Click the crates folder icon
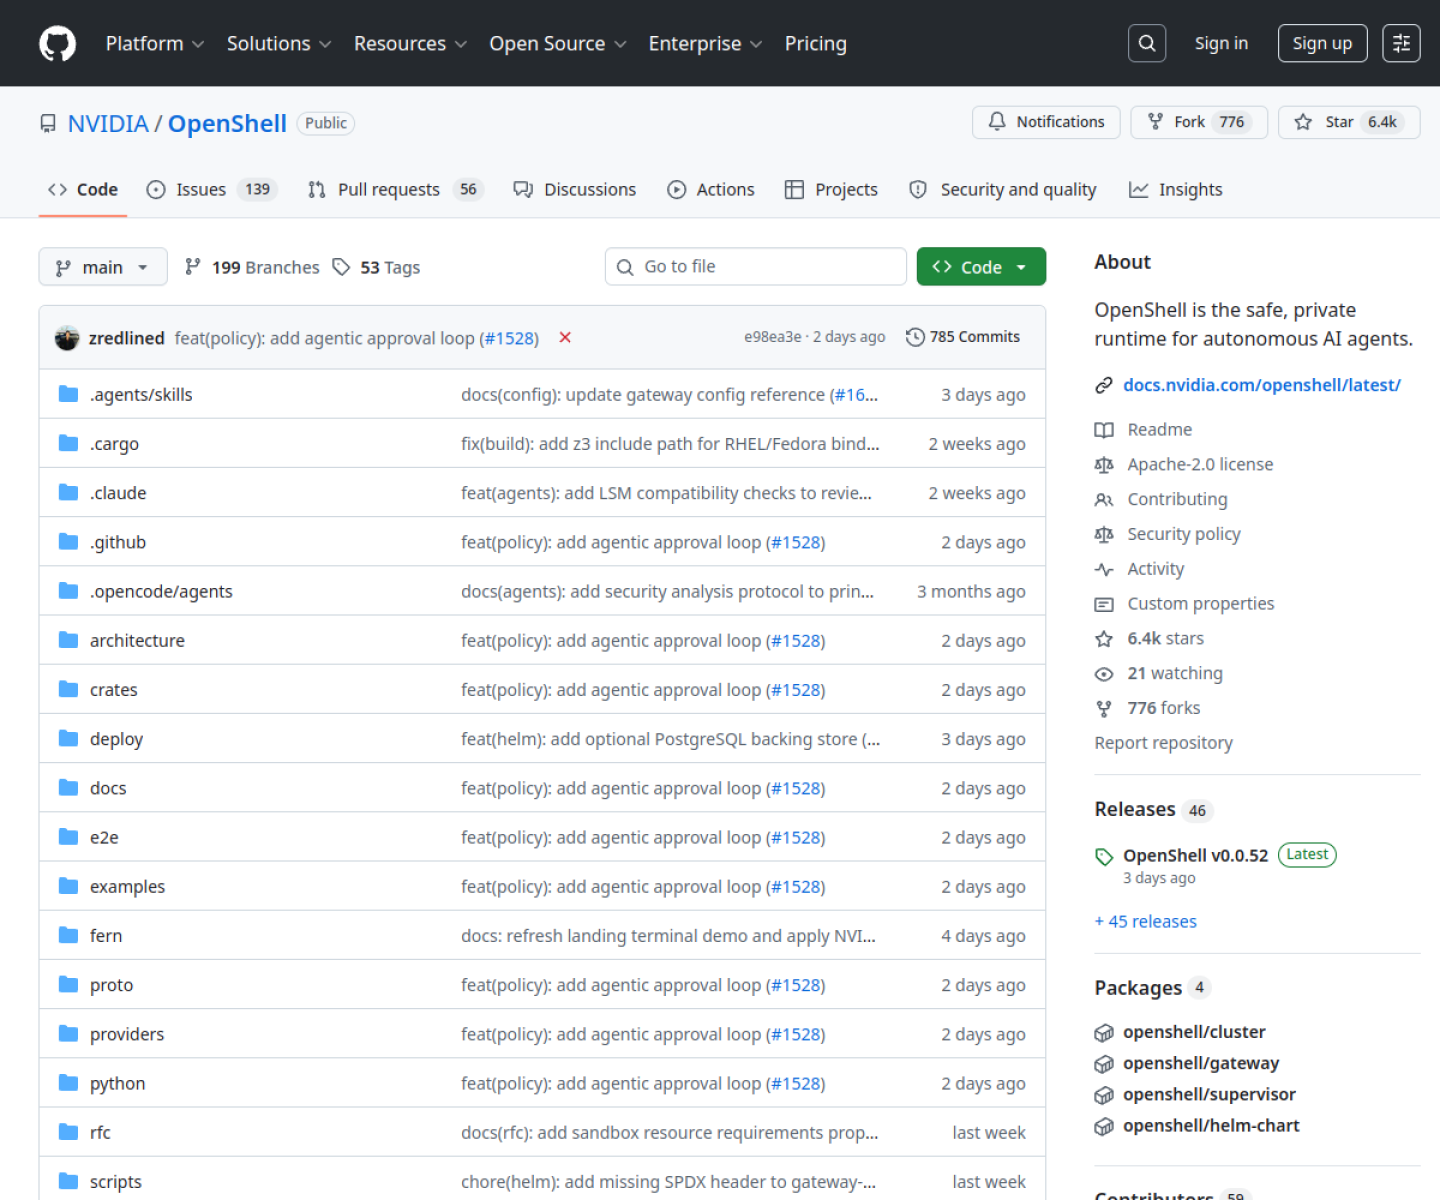The image size is (1440, 1200). (x=68, y=689)
